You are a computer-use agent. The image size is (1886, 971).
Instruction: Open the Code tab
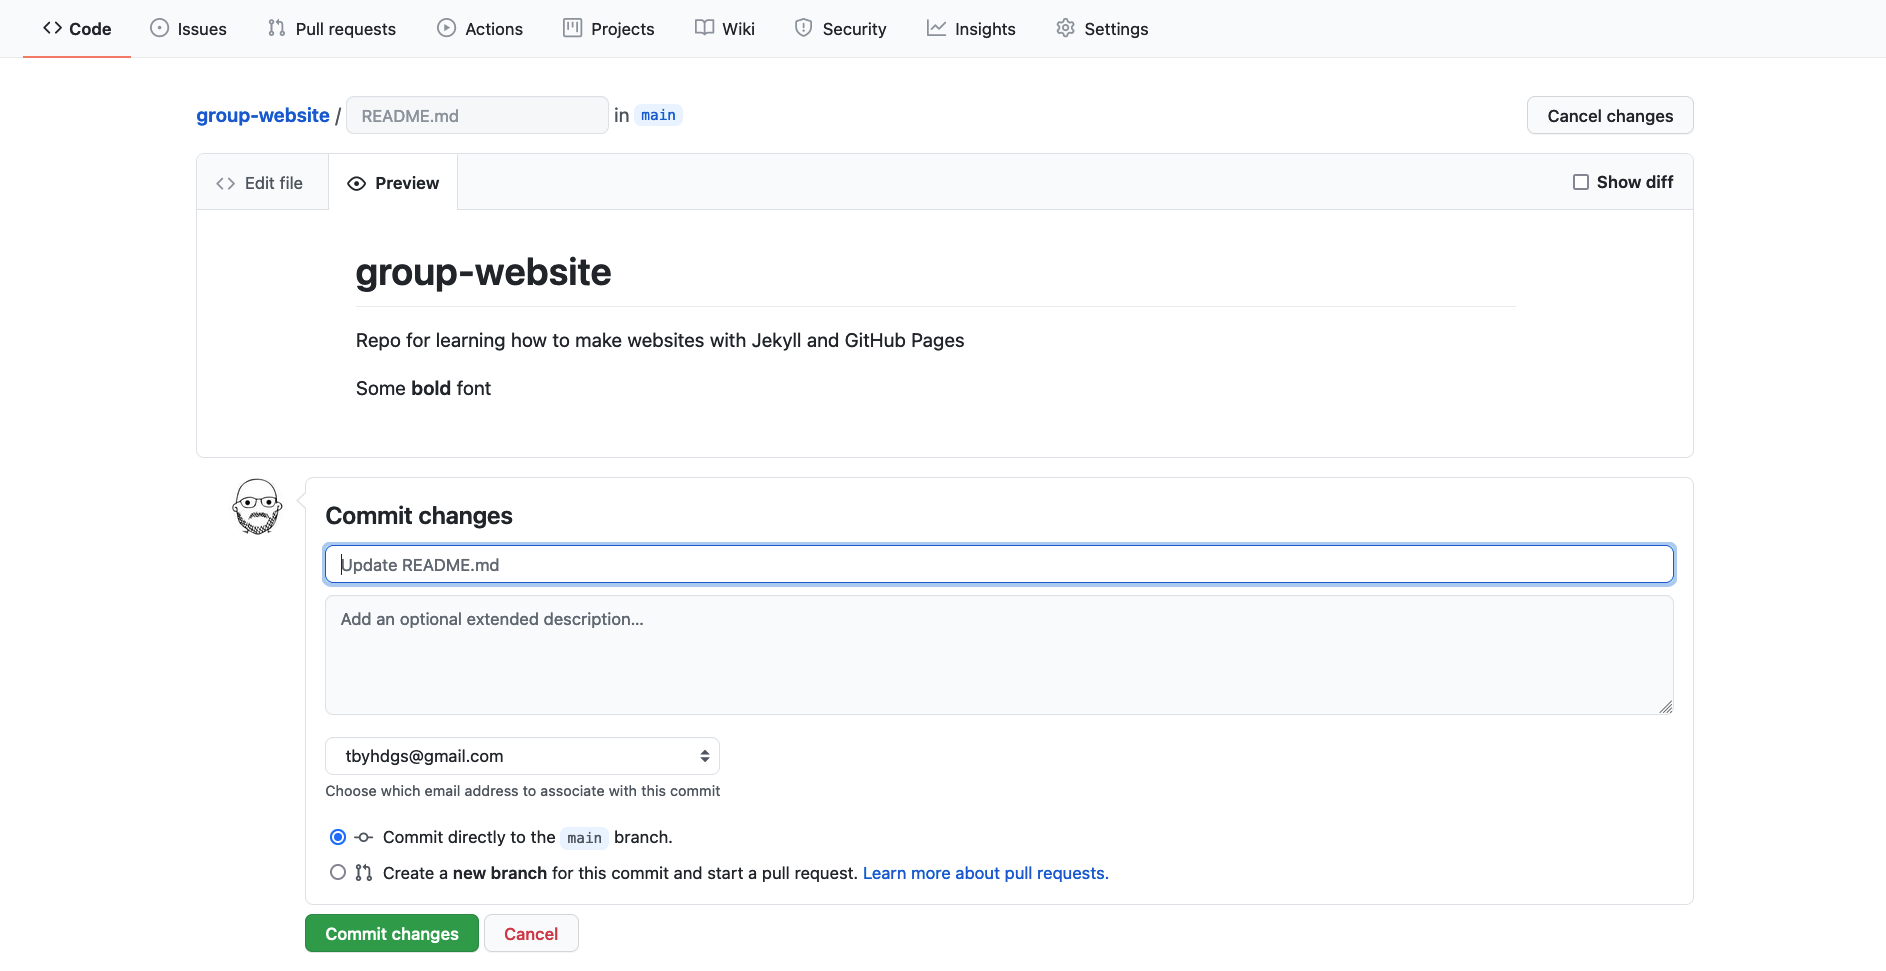coord(77,29)
